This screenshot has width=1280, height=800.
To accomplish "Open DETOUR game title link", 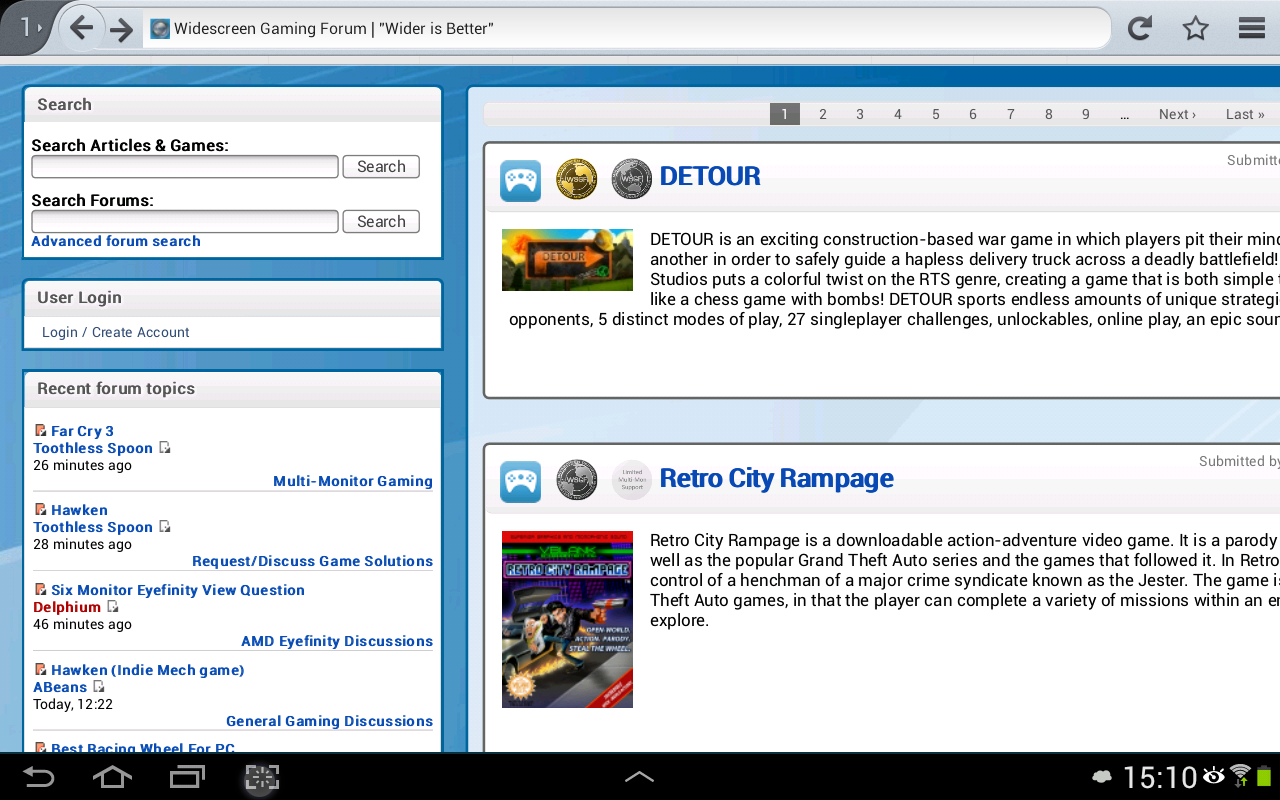I will pyautogui.click(x=710, y=176).
